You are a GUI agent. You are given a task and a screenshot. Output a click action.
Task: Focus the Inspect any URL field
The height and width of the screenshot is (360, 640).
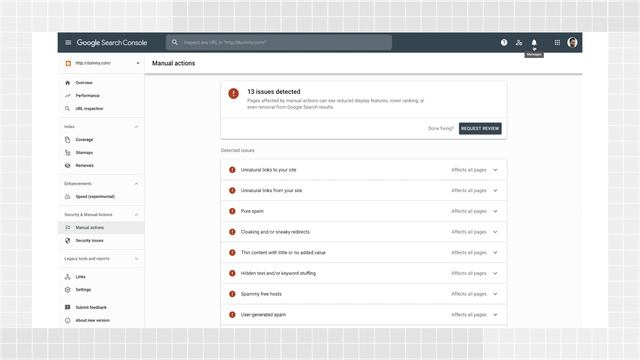(279, 42)
